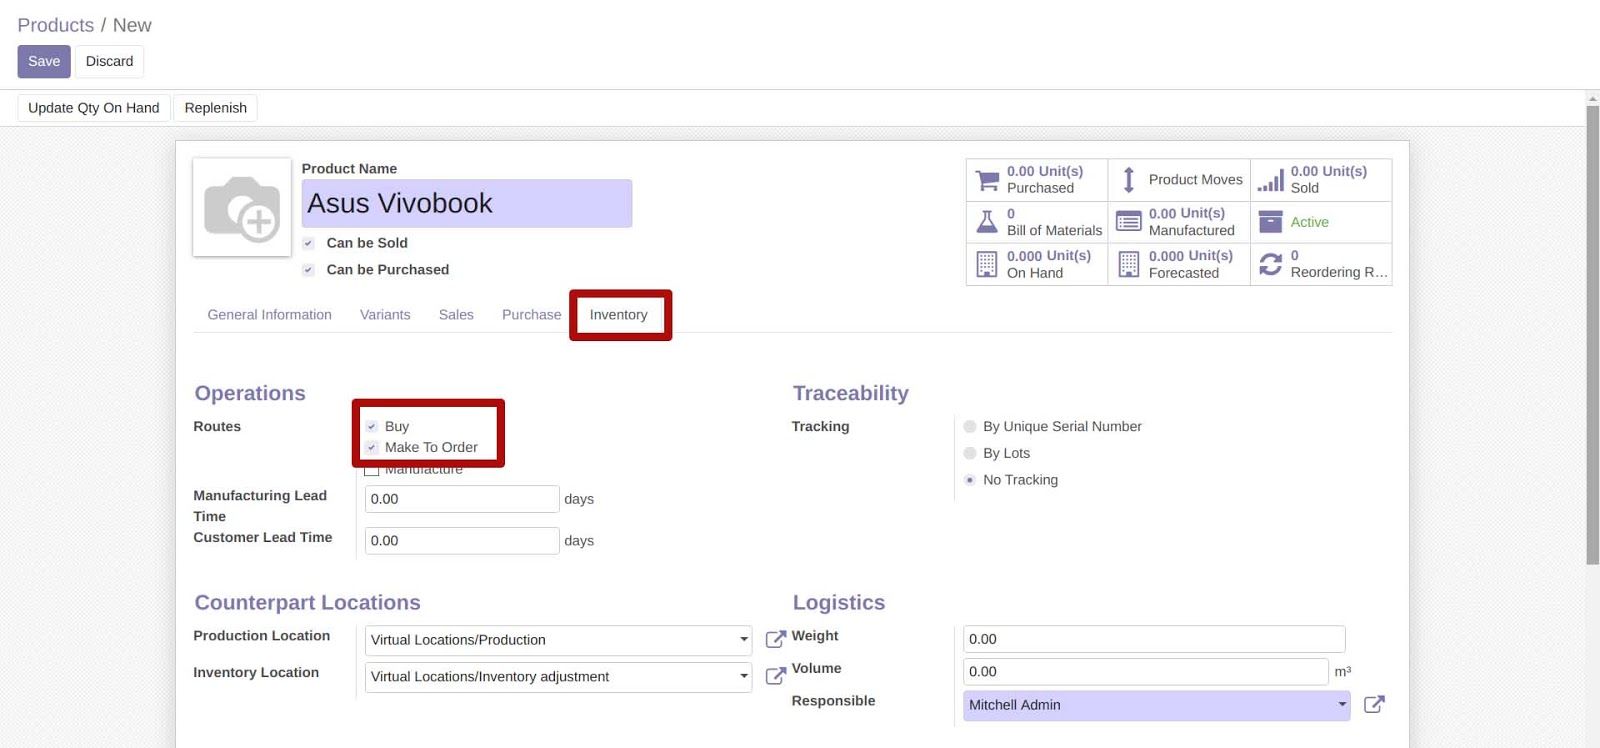1600x748 pixels.
Task: Upload product image via camera placeholder
Action: click(x=242, y=208)
